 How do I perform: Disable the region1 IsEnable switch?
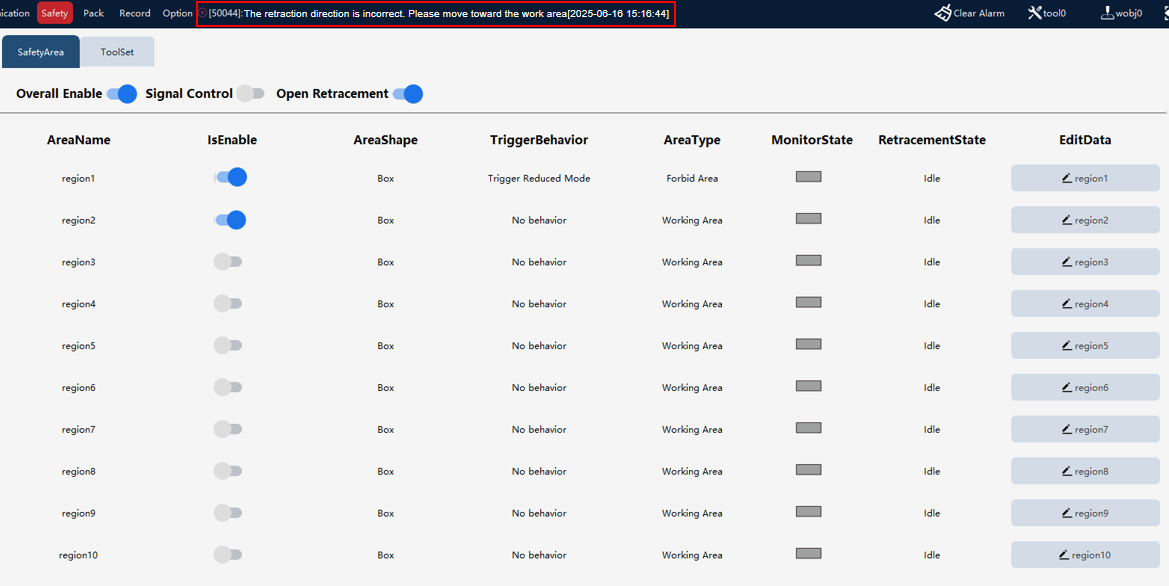tap(230, 177)
